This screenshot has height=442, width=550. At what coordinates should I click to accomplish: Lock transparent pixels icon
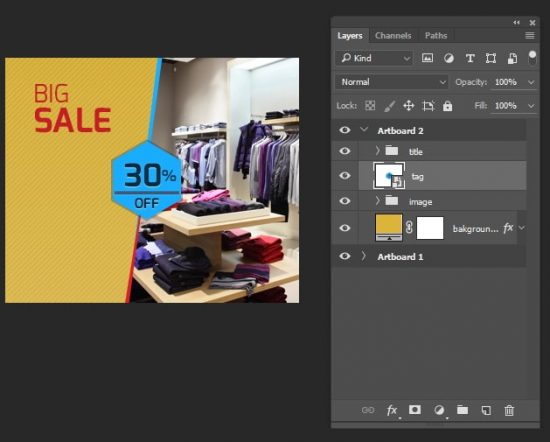pyautogui.click(x=370, y=106)
